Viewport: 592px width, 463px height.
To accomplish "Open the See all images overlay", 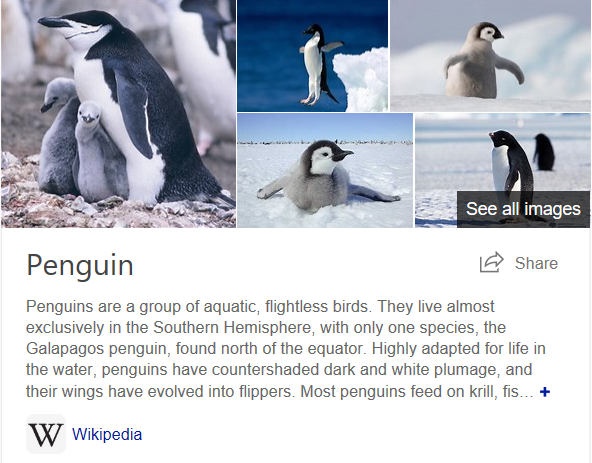I will point(523,209).
